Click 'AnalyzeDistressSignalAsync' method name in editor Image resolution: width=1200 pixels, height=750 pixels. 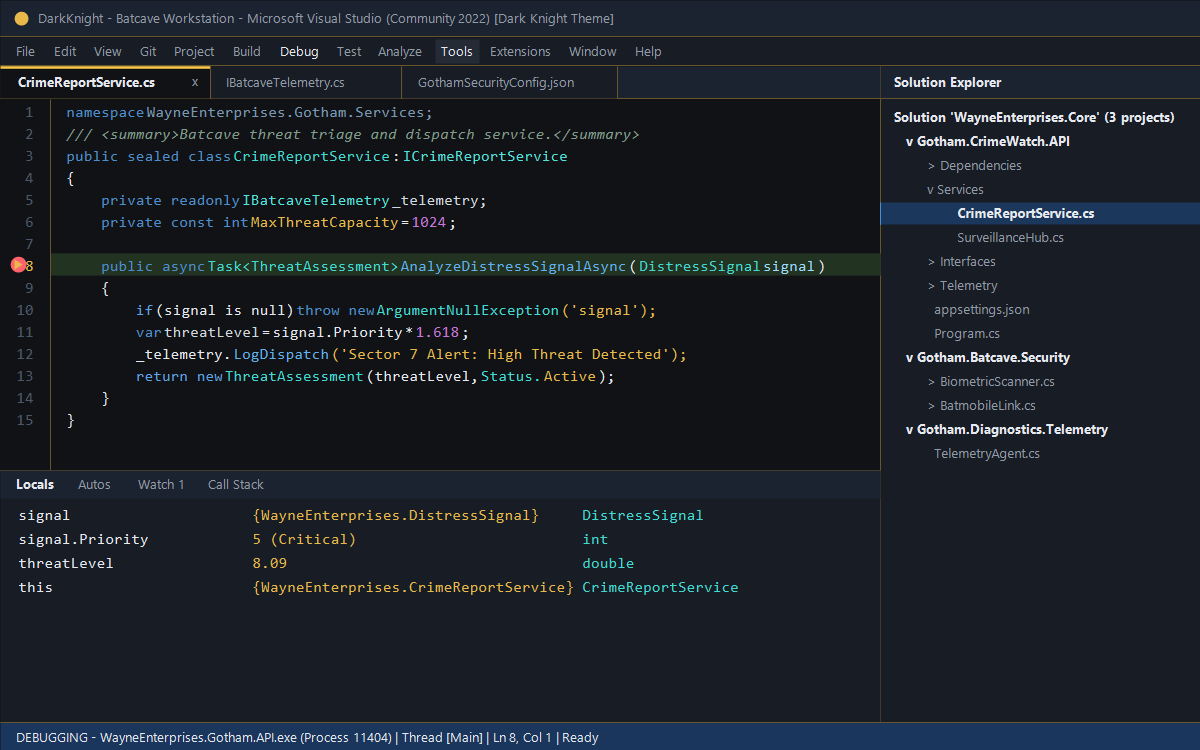click(512, 266)
